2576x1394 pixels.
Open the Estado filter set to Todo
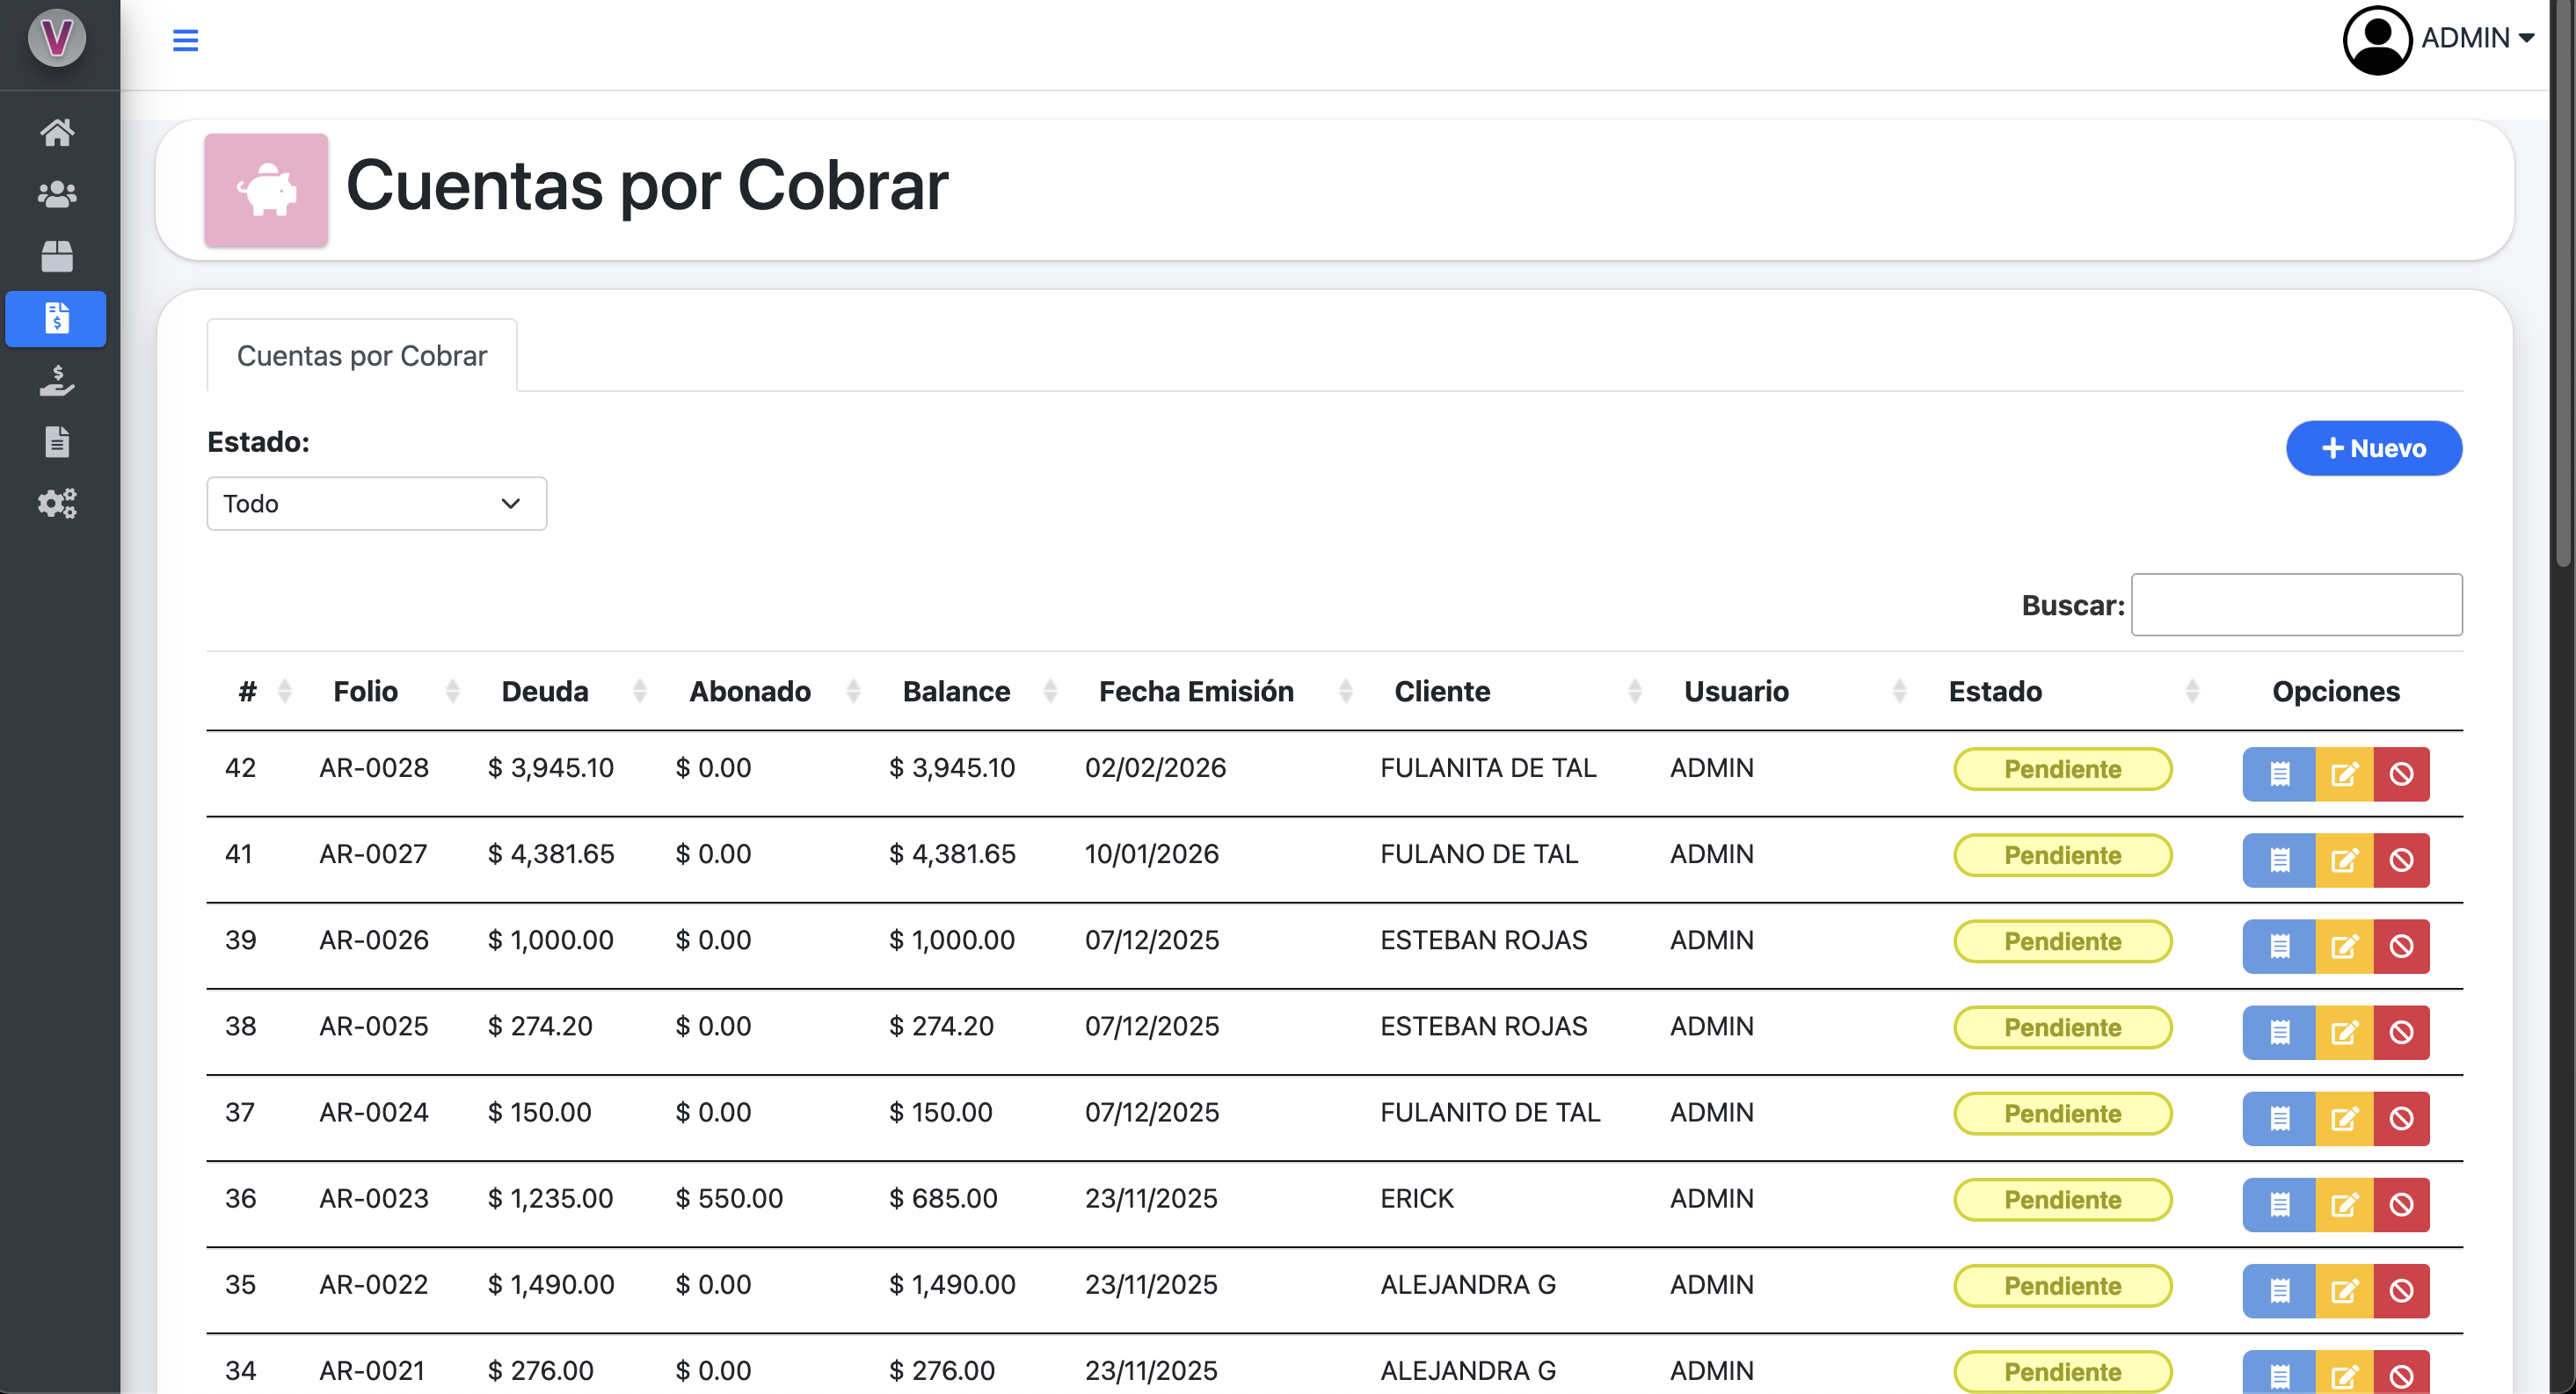click(376, 503)
